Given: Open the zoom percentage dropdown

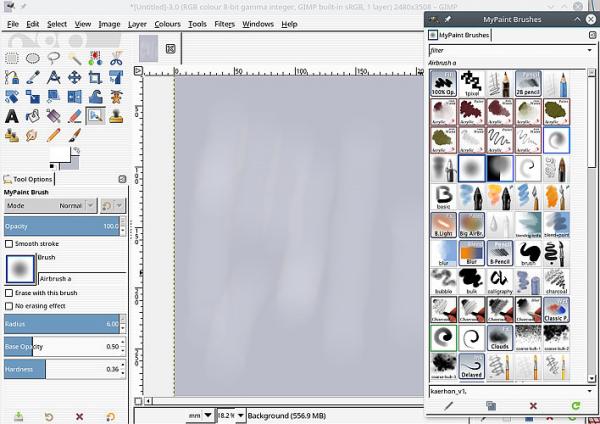Looking at the screenshot, I should tap(241, 415).
